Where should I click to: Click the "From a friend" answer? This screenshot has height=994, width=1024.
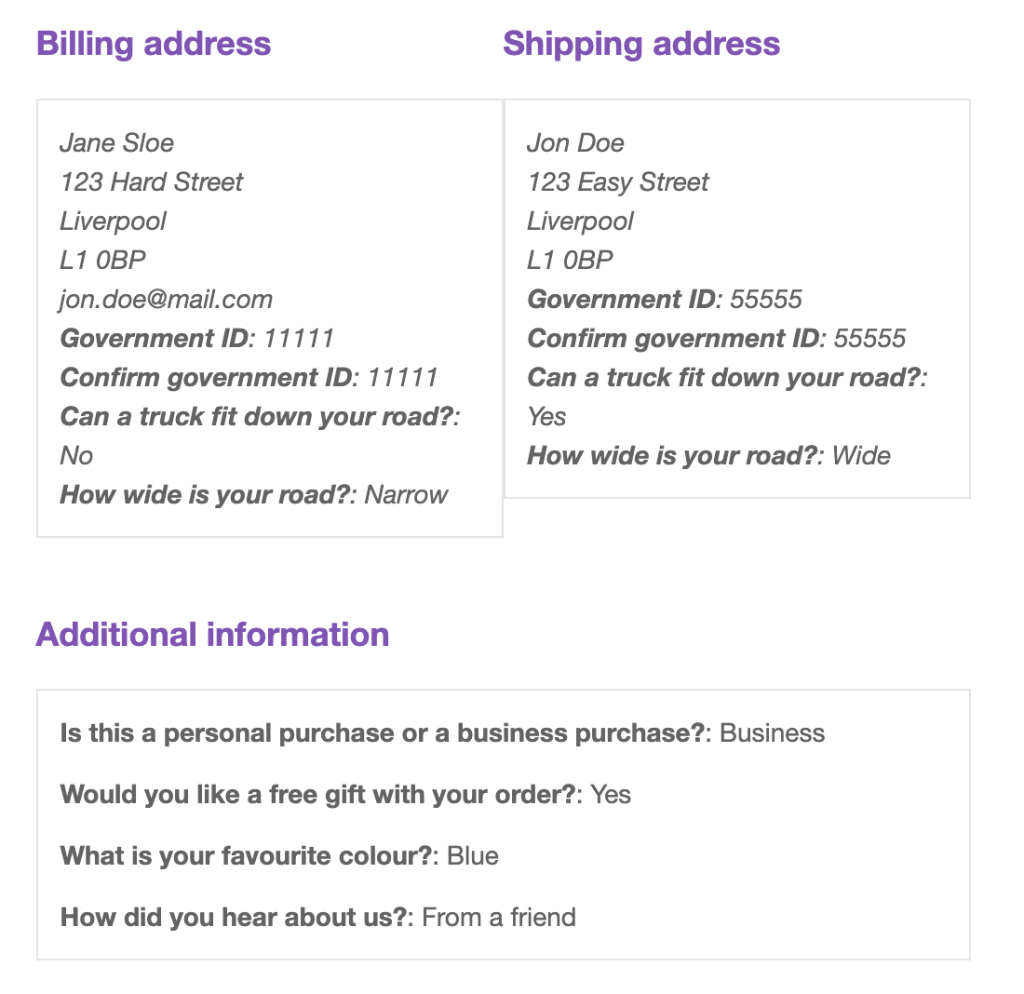point(499,917)
